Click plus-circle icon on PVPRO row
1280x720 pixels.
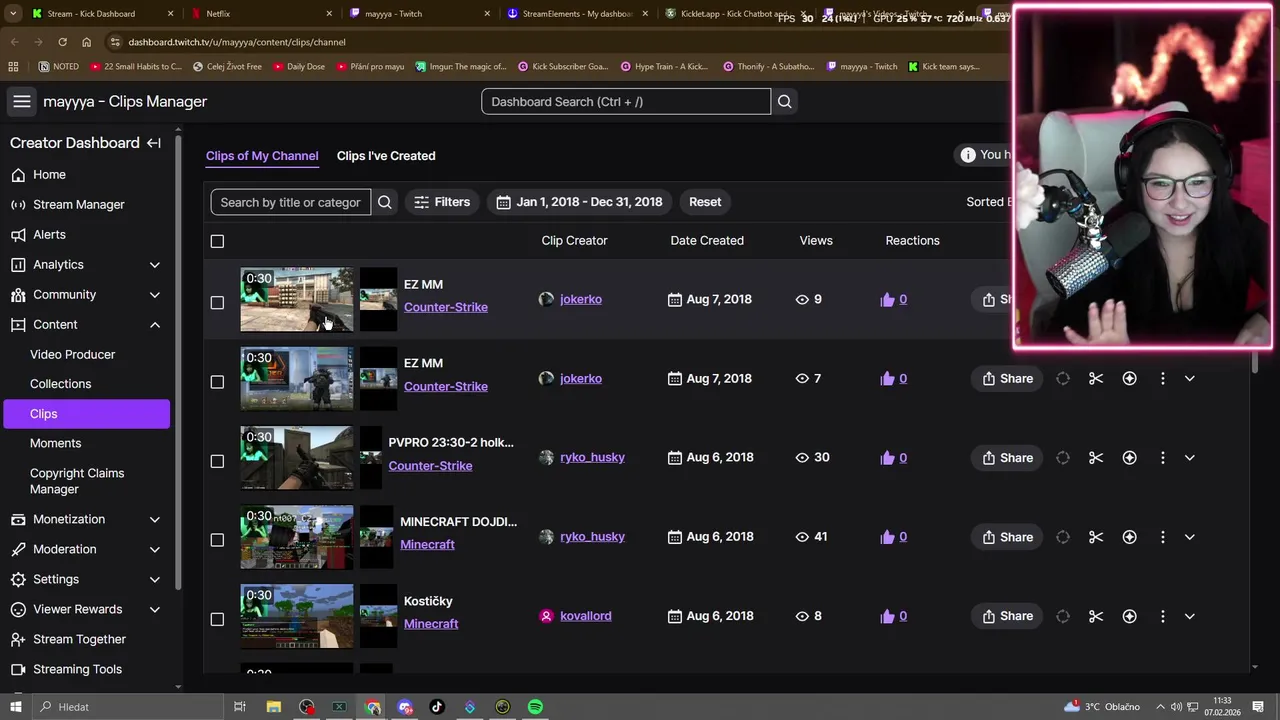coord(1129,457)
